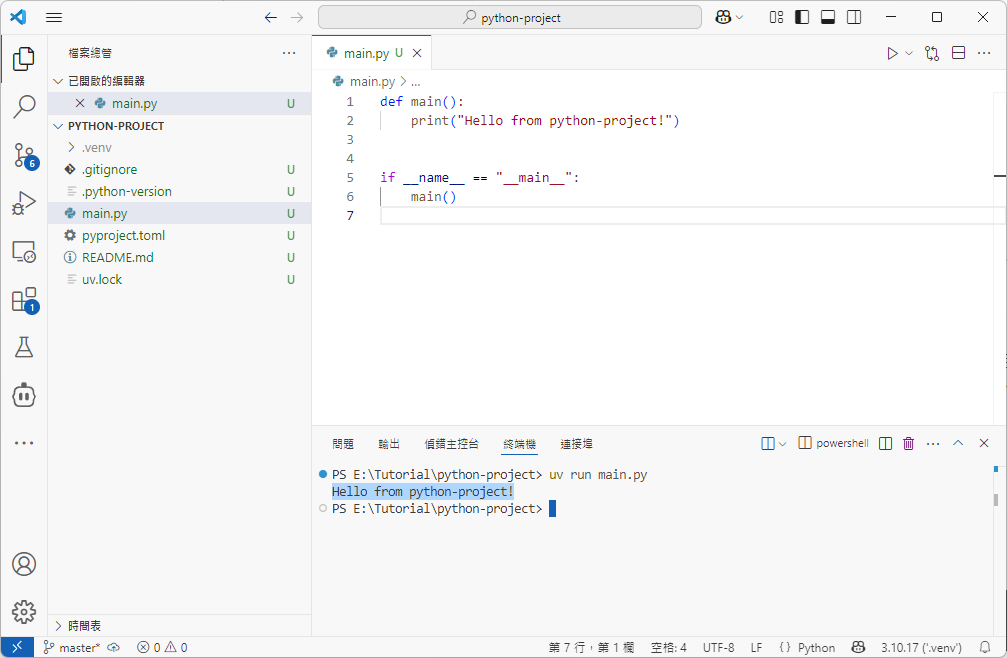1007x658 pixels.
Task: Click the remote window icon in the status bar
Action: point(17,647)
